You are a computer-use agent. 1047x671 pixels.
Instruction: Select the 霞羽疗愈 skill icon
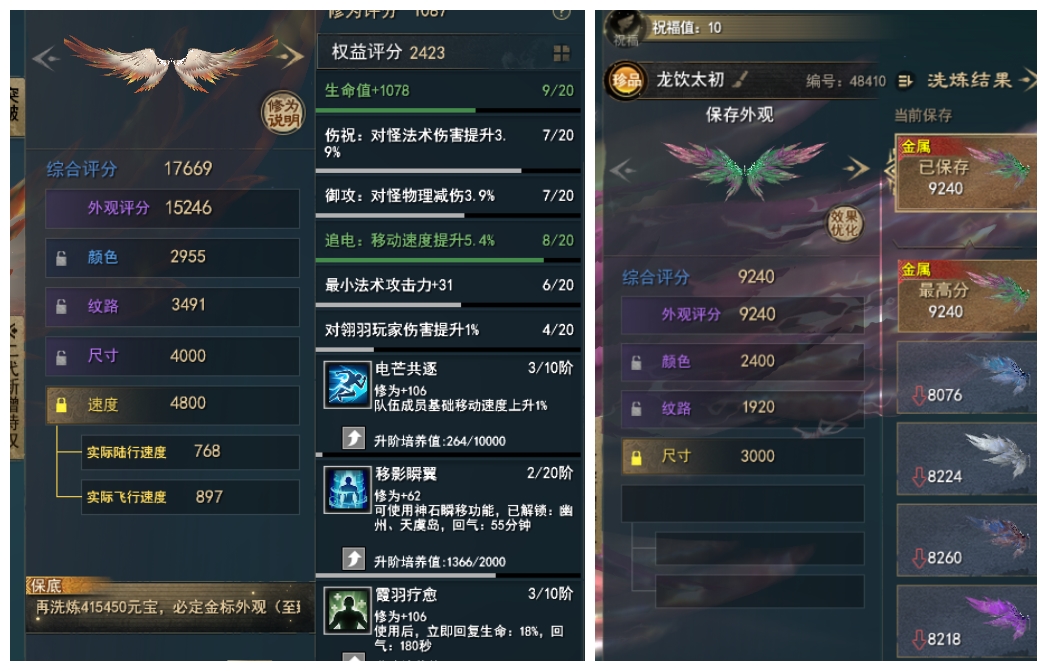pos(347,610)
